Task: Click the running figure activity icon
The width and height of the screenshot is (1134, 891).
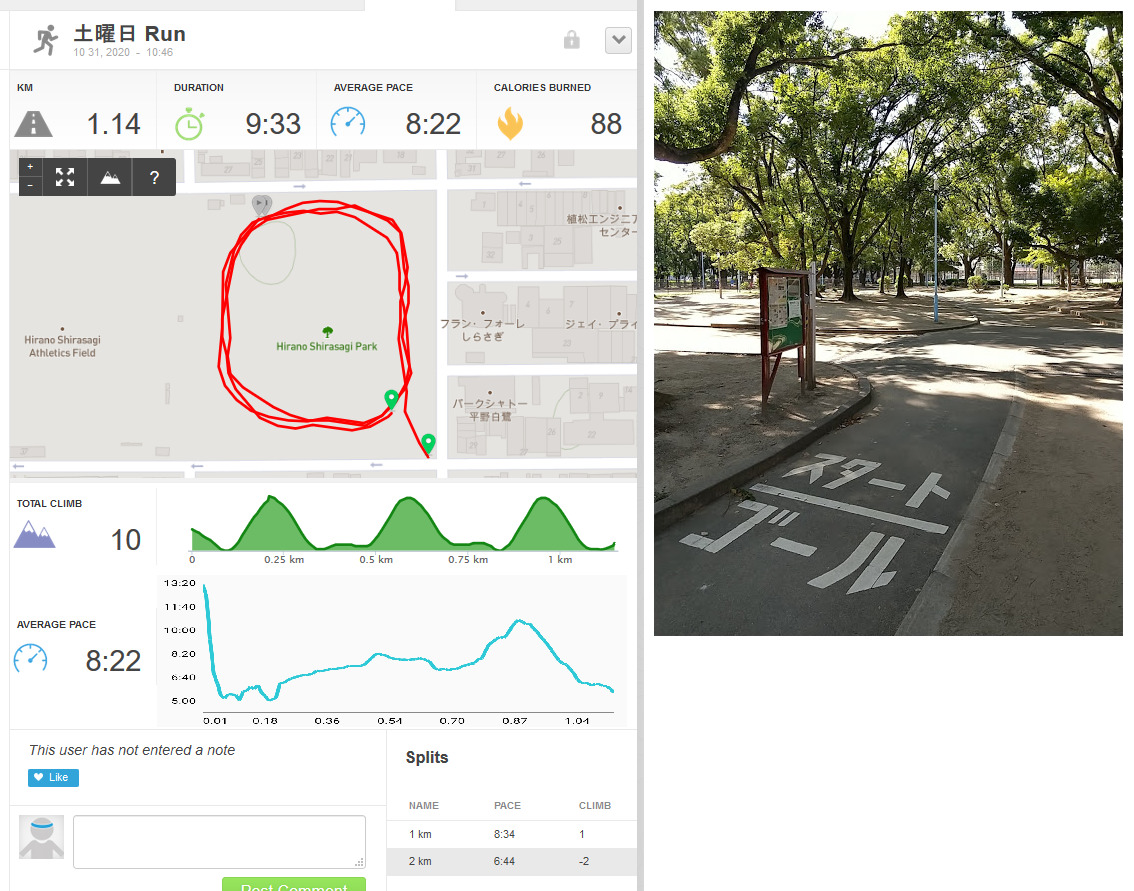Action: coord(46,40)
